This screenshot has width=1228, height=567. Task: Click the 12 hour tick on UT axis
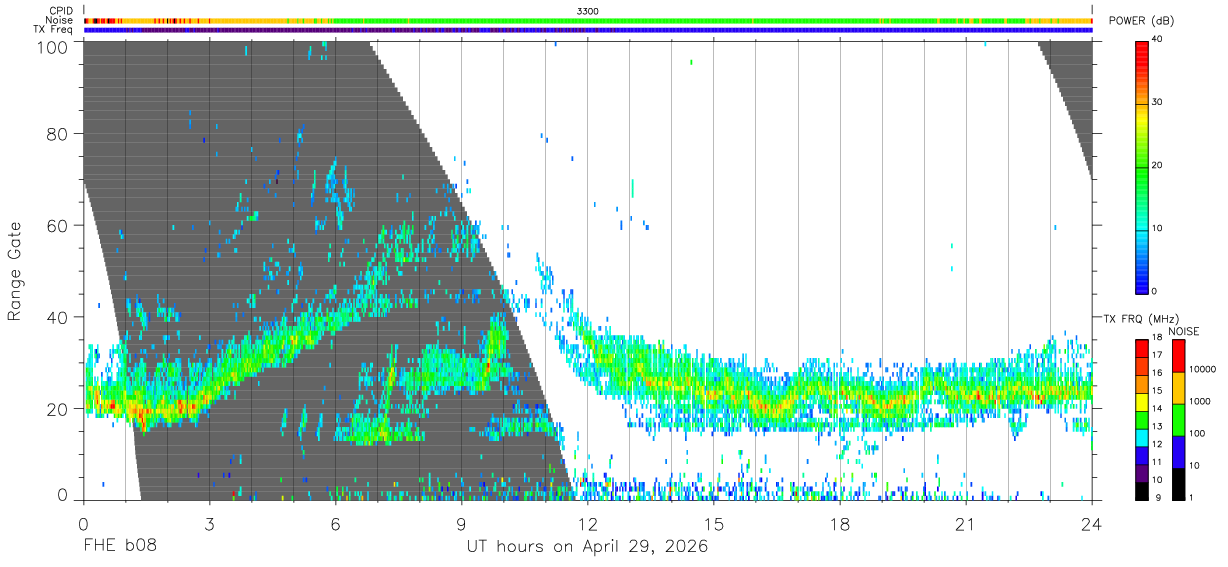588,524
